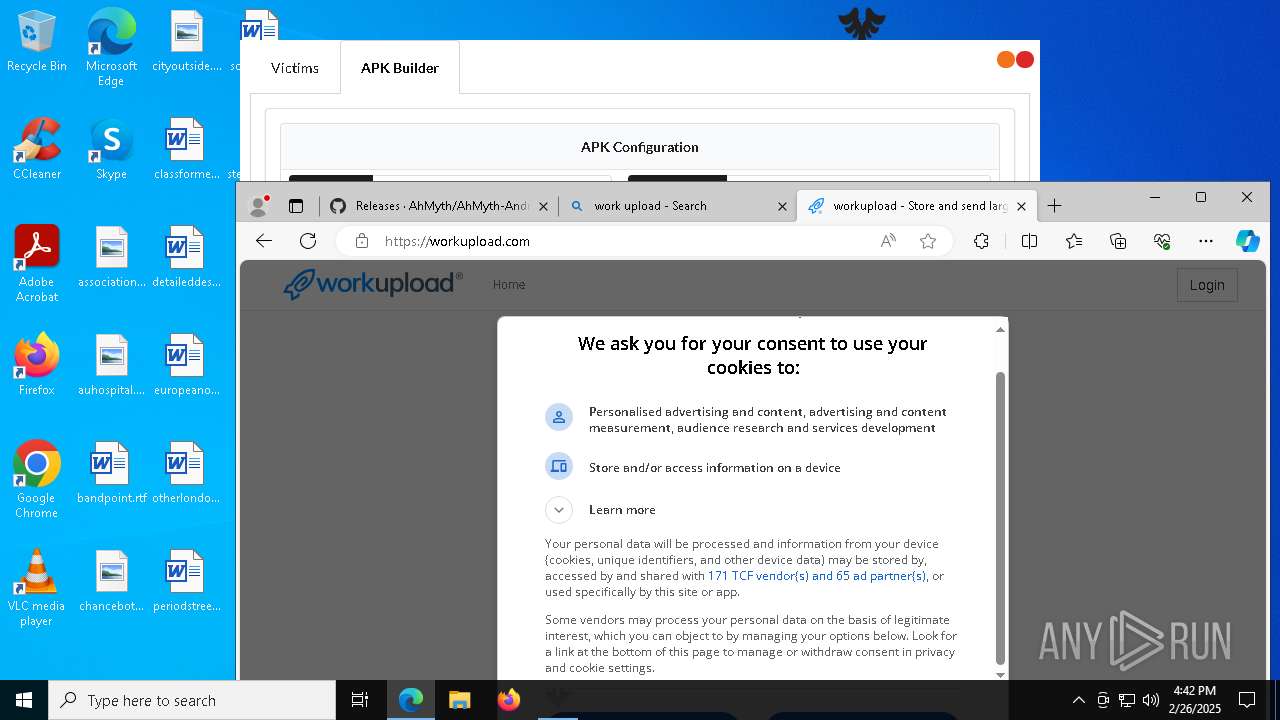Select the detaileddes document on desktop
Screen dimensions: 1280x720
pyautogui.click(x=185, y=257)
